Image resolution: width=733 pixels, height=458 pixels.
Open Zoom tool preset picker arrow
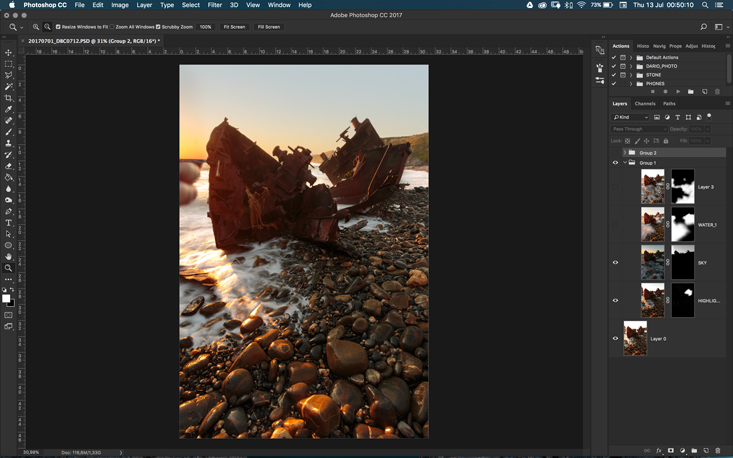coord(22,28)
